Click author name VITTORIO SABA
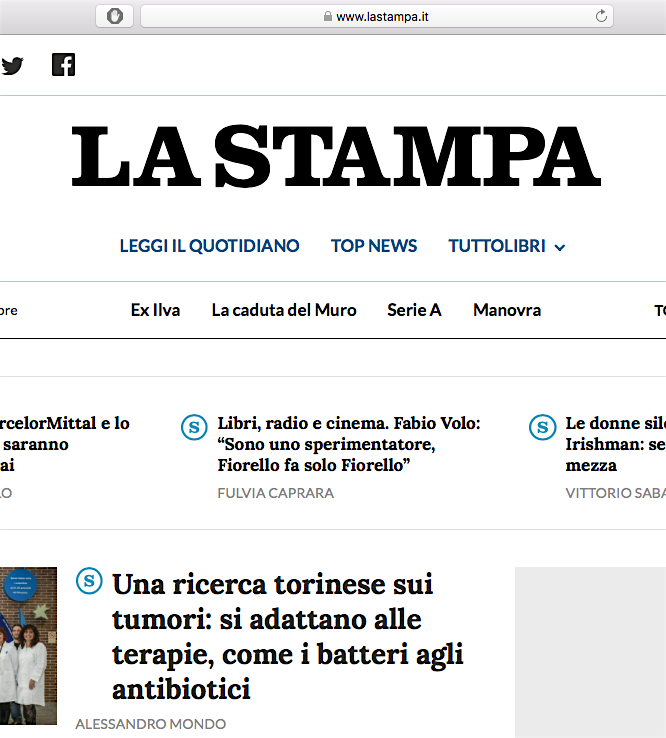This screenshot has width=666, height=738. (x=616, y=493)
